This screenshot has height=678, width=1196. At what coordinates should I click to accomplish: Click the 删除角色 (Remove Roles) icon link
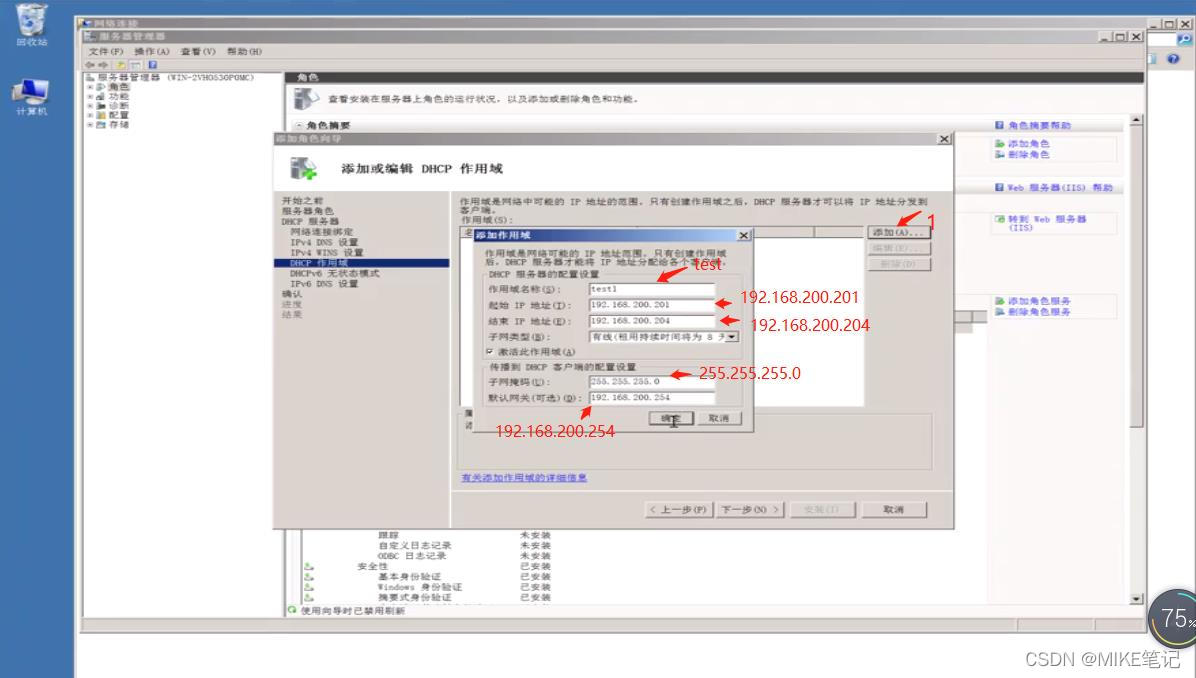pyautogui.click(x=999, y=154)
